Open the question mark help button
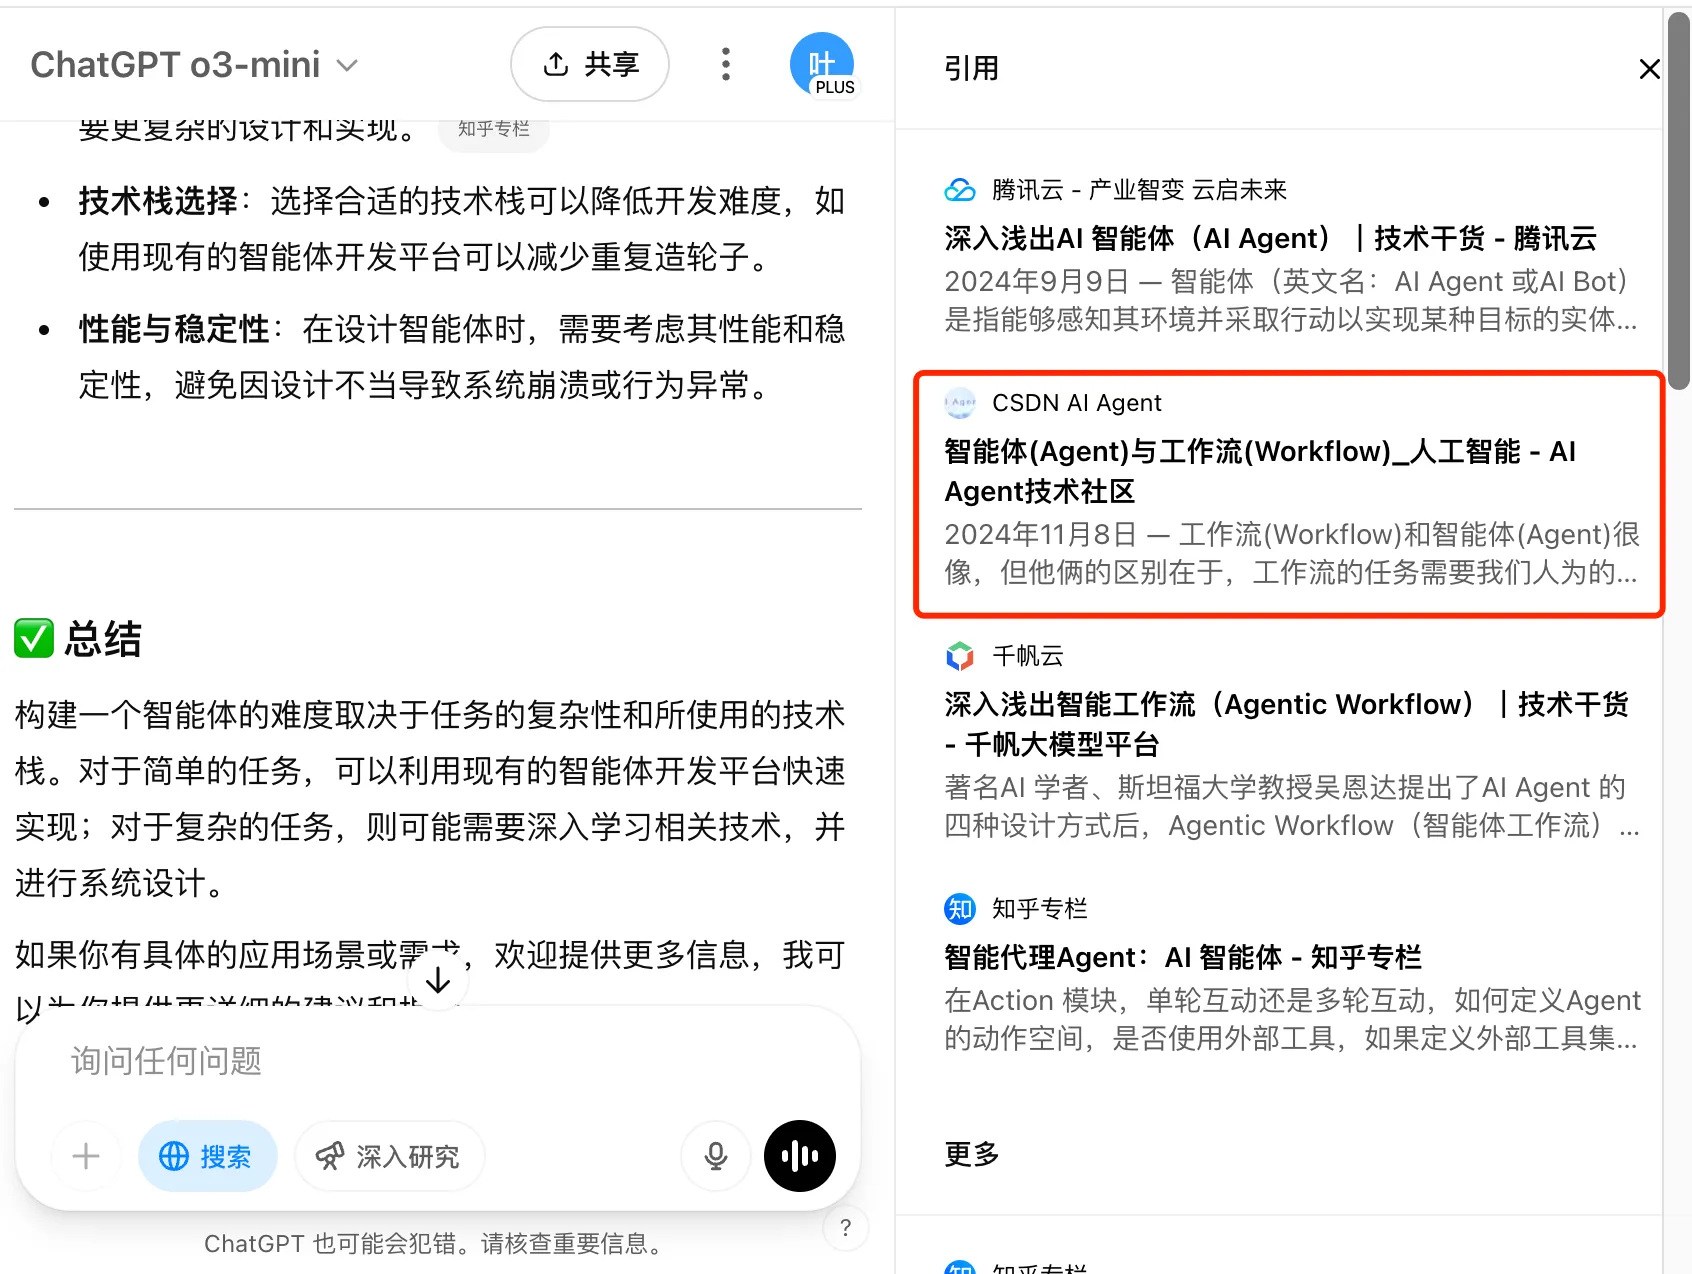Screen dimensions: 1692x1274 click(846, 1228)
